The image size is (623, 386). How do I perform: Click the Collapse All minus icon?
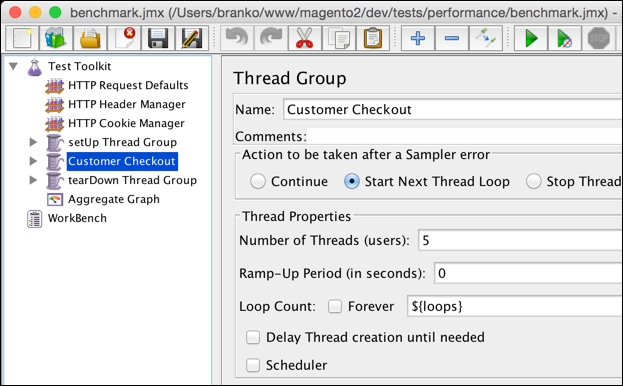point(452,39)
